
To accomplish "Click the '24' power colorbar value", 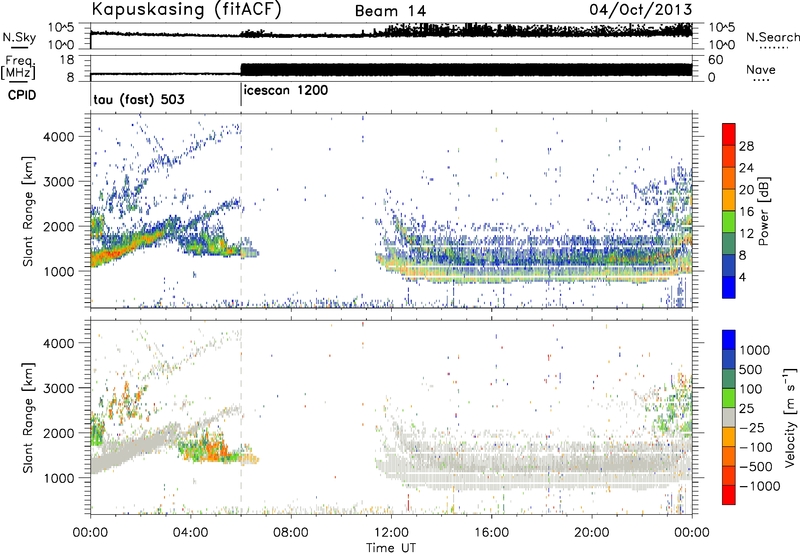I will click(746, 168).
